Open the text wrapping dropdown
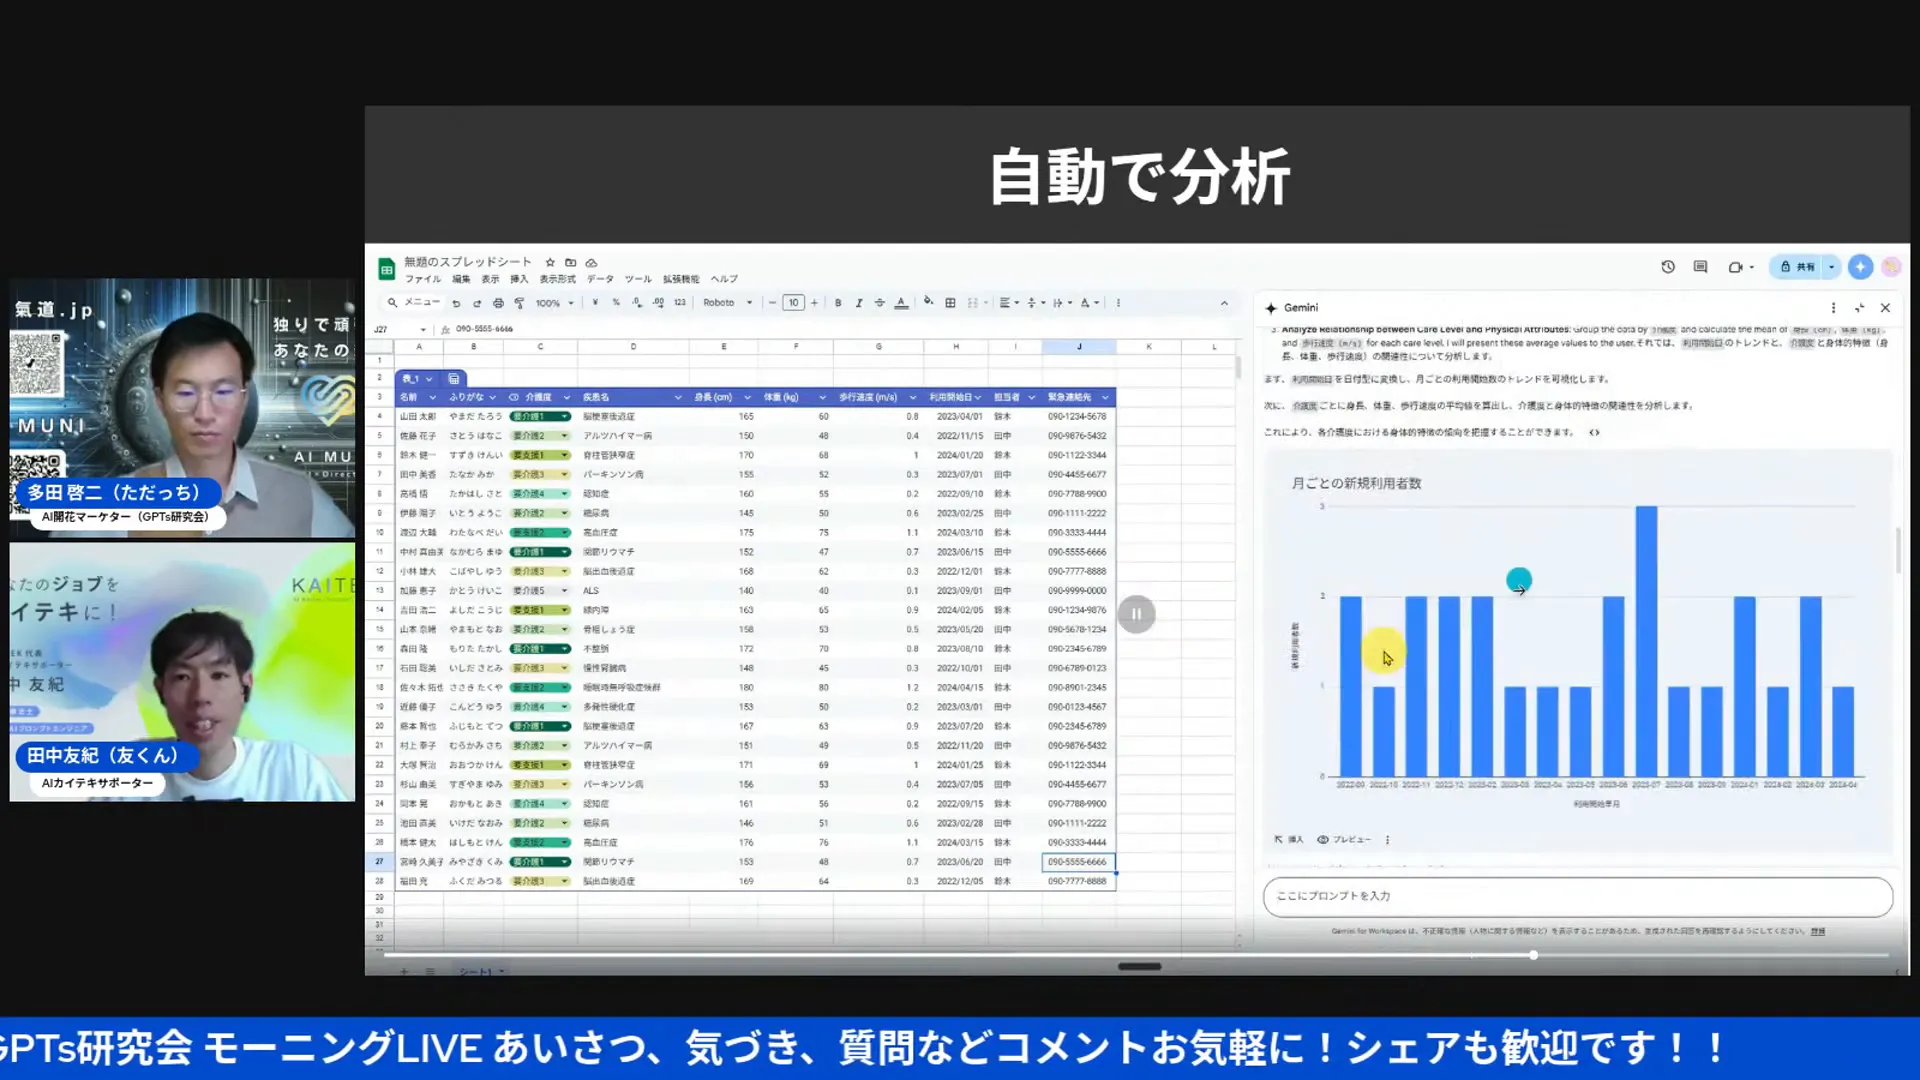Image resolution: width=1920 pixels, height=1080 pixels. point(1062,303)
